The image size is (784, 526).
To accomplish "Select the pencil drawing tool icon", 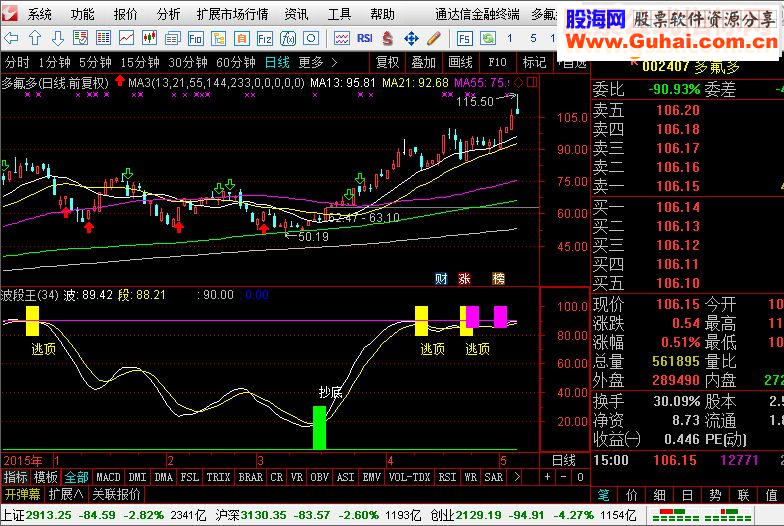I will click(x=434, y=38).
